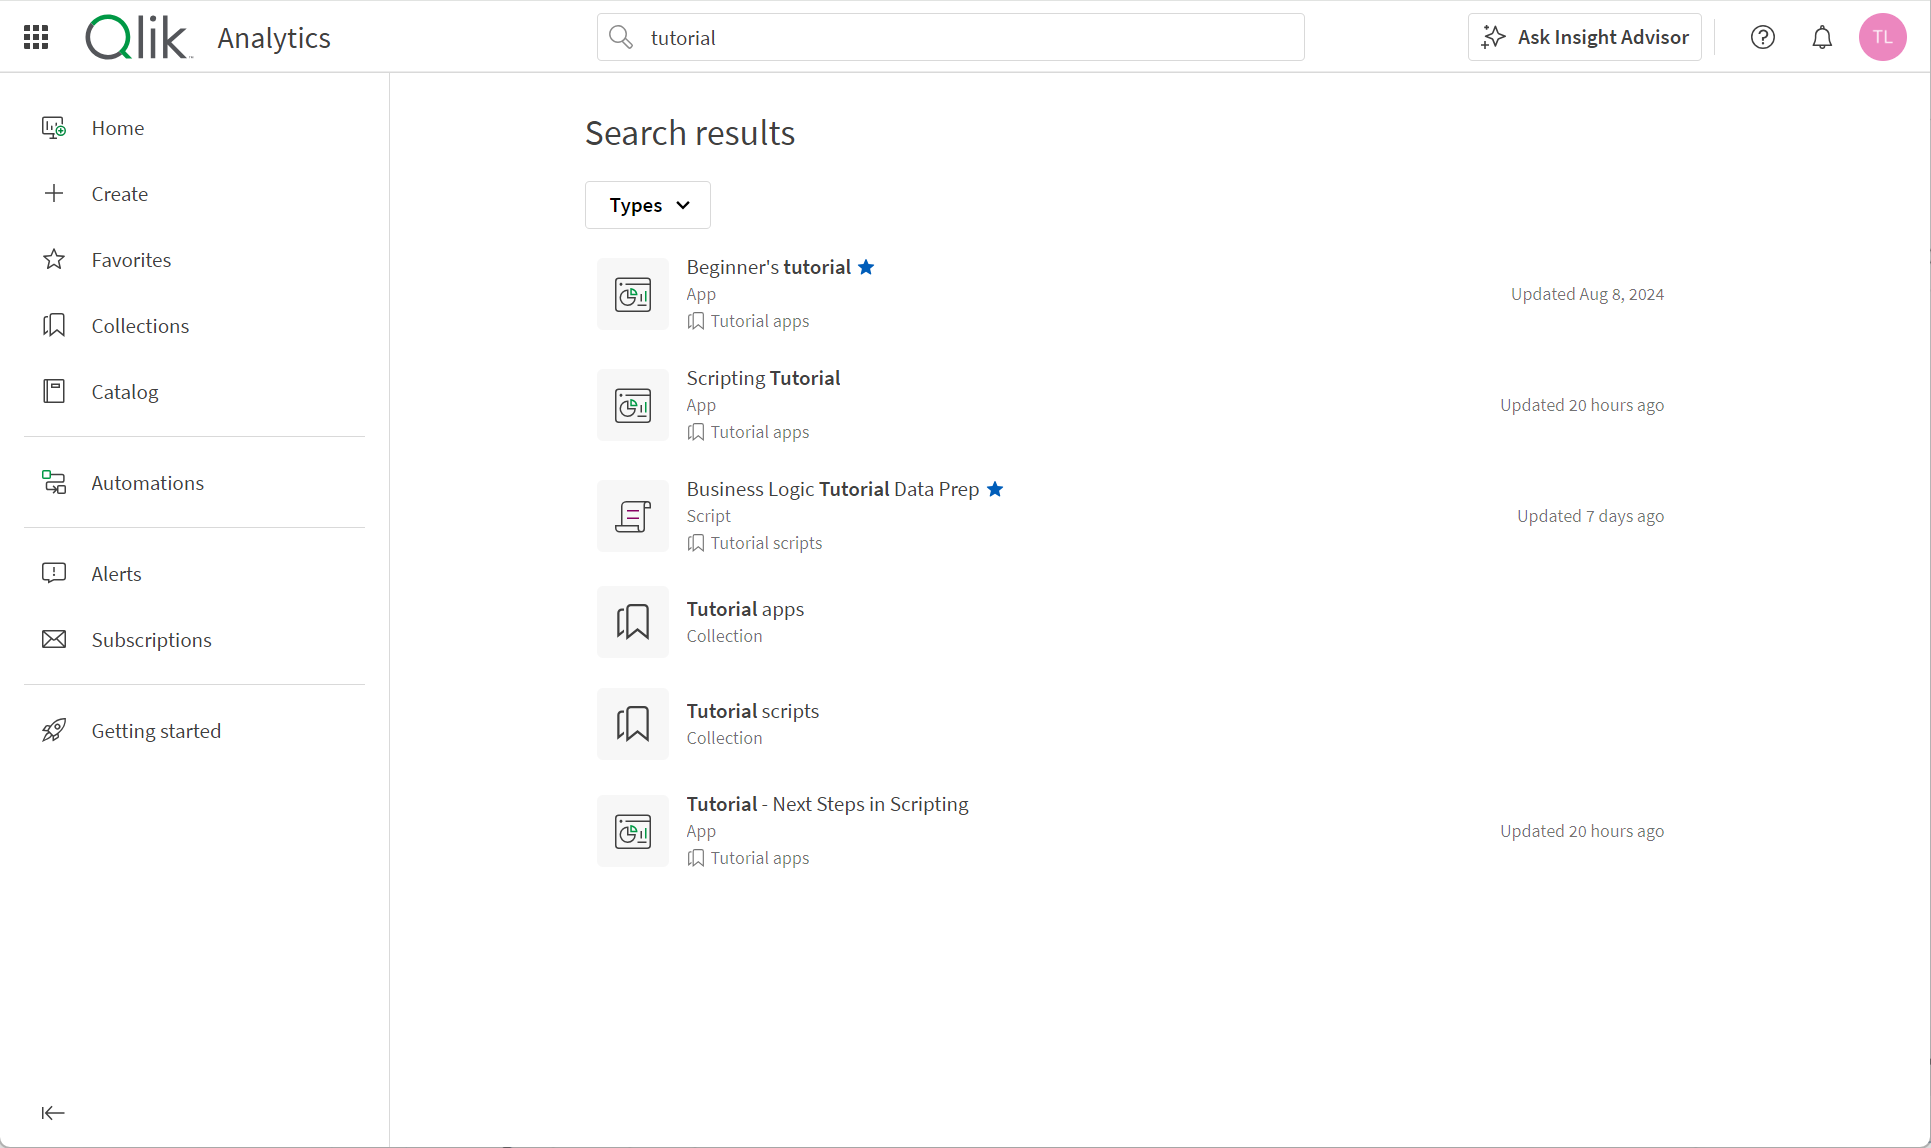Open the Home navigation item

click(118, 127)
